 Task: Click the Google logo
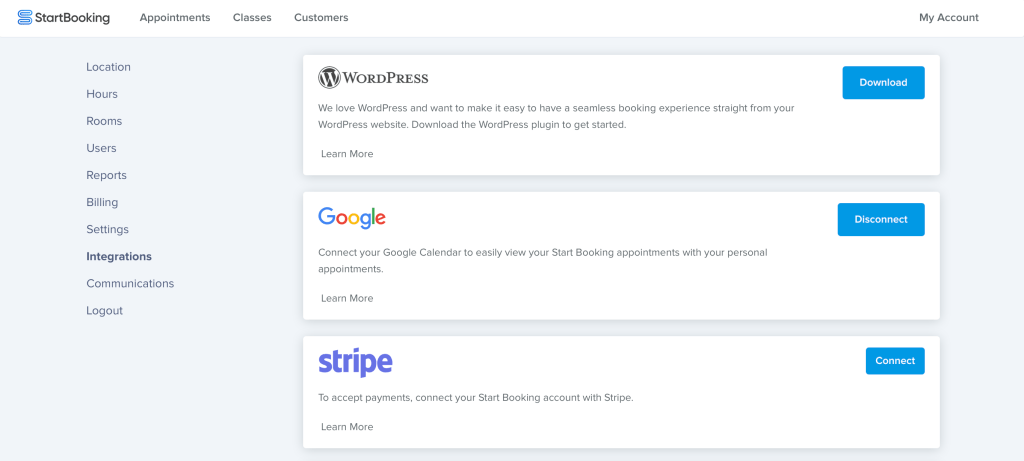click(351, 218)
